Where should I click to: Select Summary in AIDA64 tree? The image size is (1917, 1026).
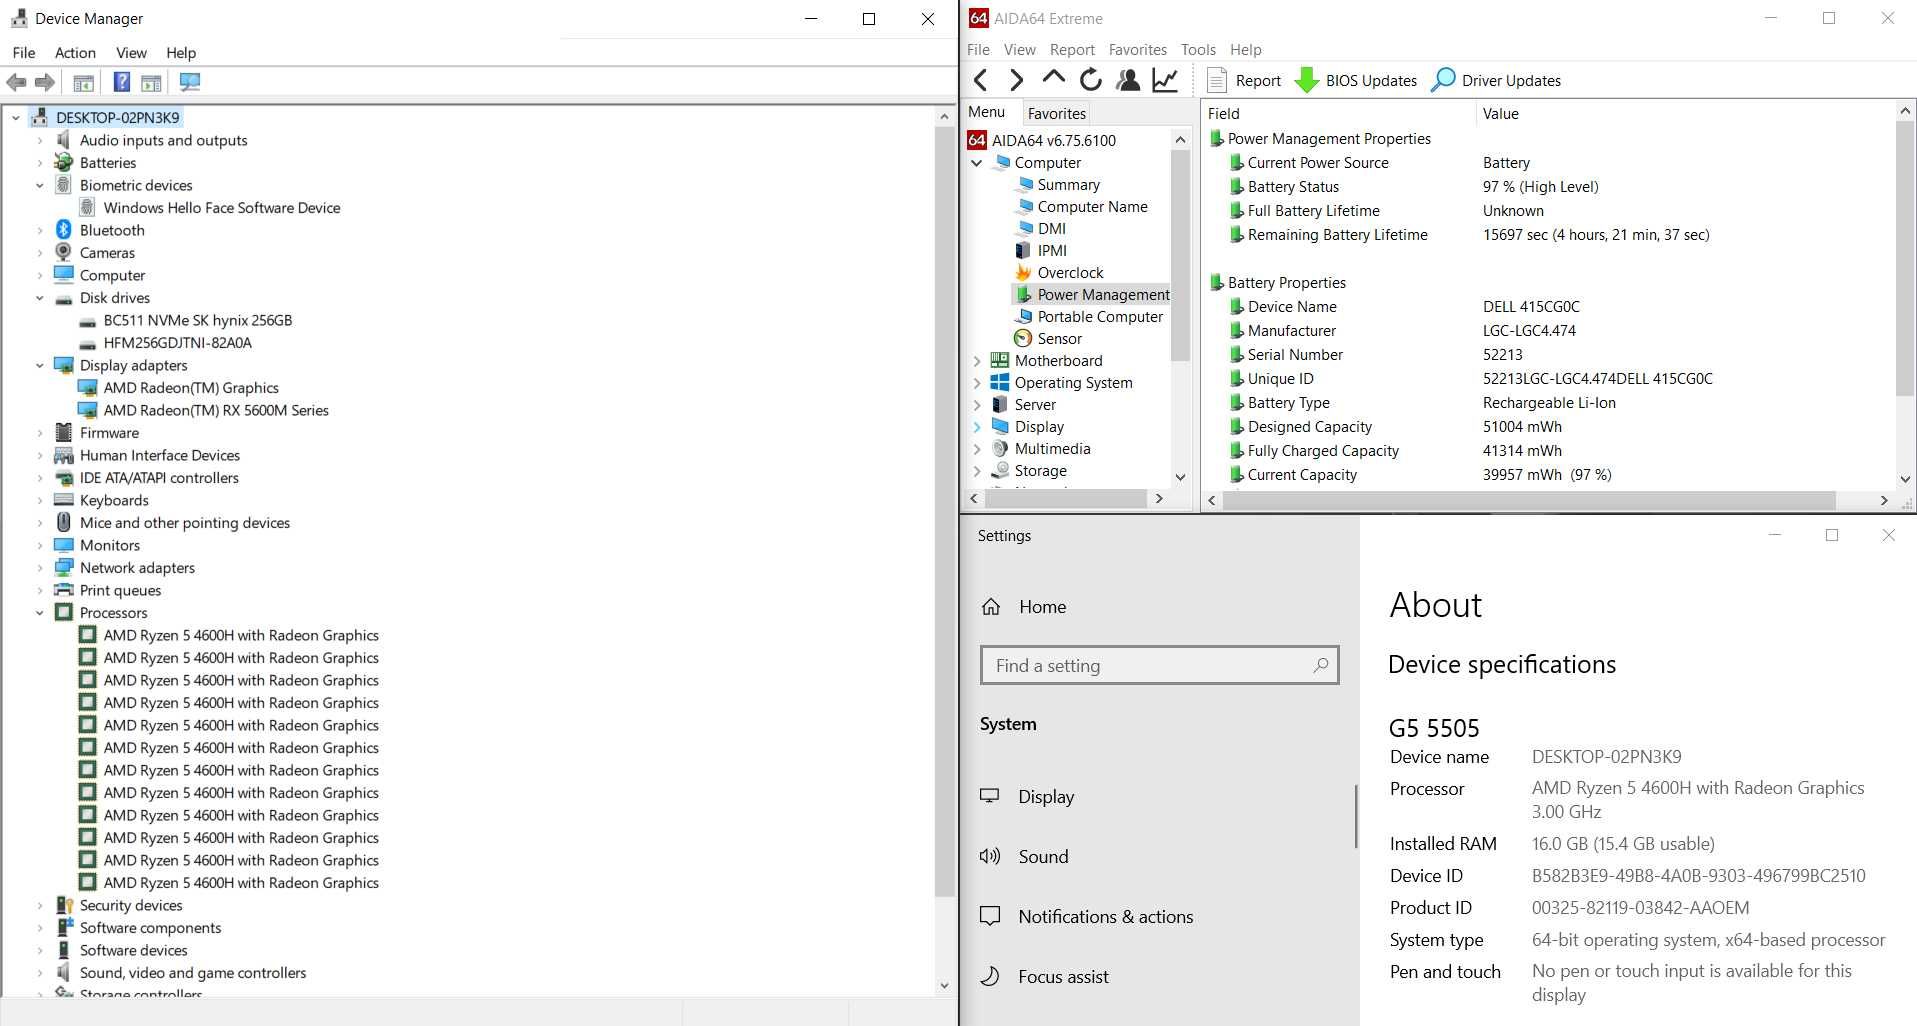(x=1068, y=185)
